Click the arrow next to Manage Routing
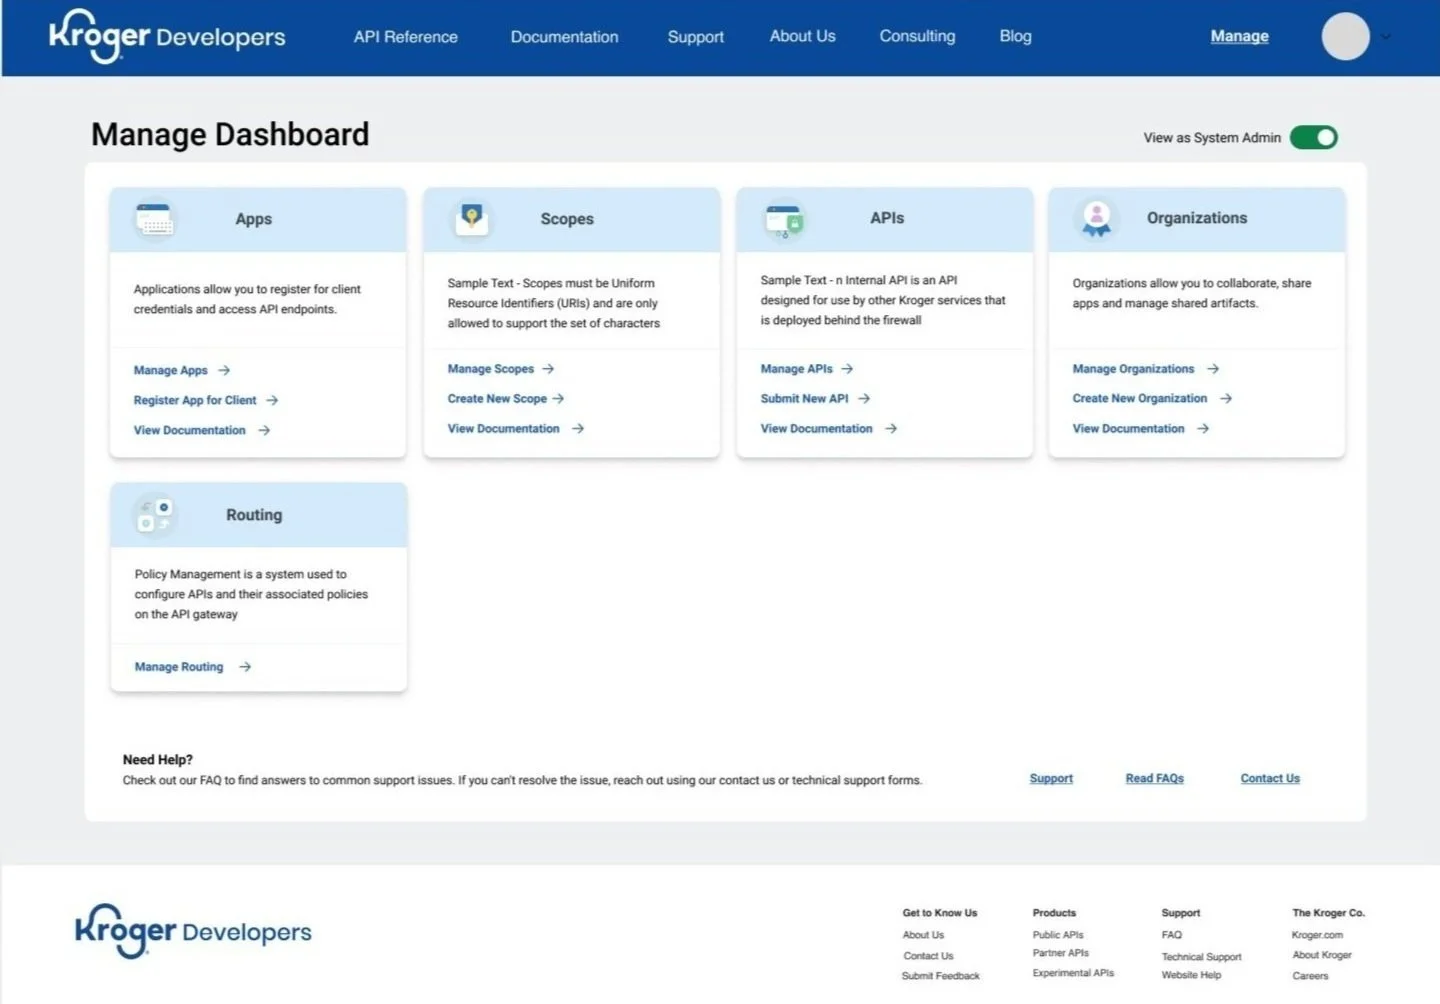This screenshot has height=1004, width=1440. (x=245, y=667)
